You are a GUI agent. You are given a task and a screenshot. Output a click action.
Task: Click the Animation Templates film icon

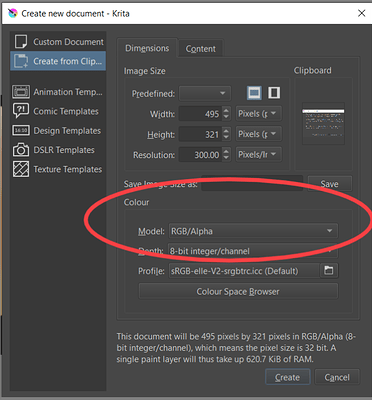tap(21, 92)
